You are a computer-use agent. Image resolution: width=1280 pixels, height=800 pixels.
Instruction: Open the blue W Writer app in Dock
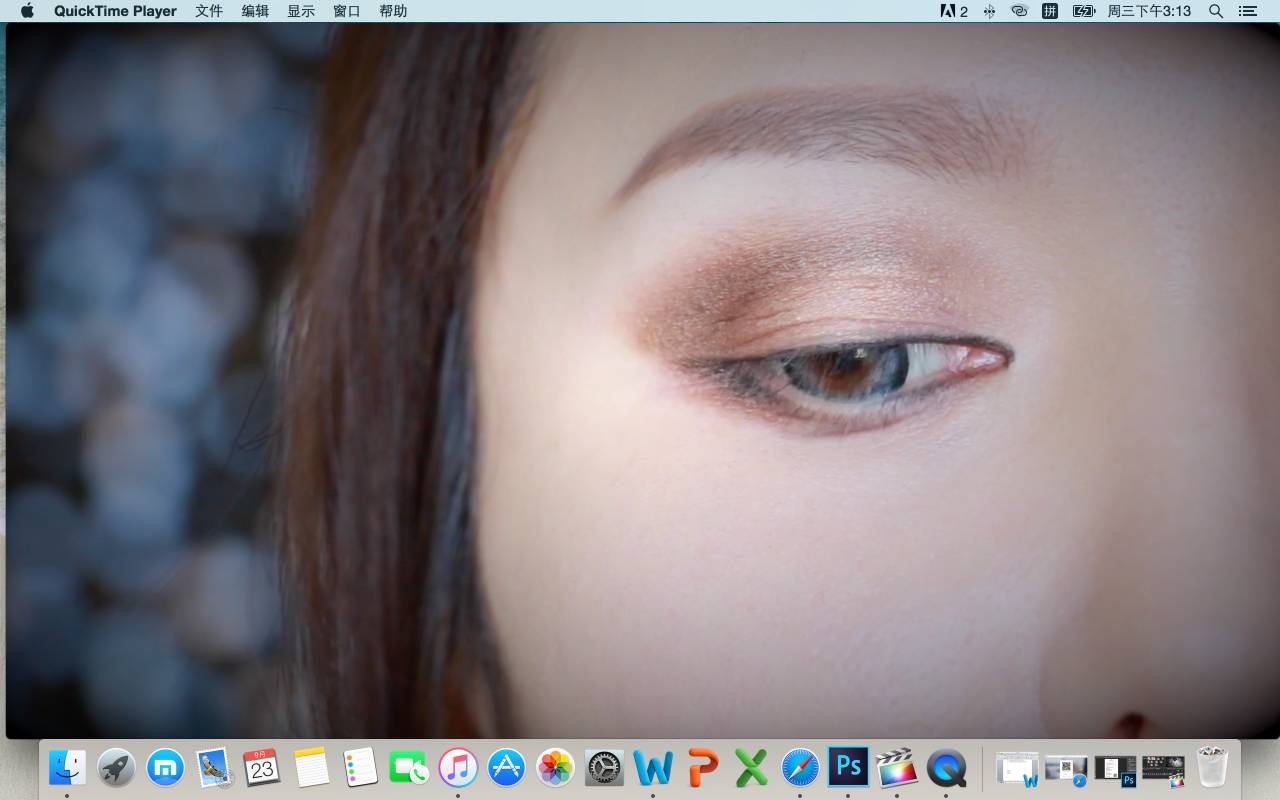[653, 768]
